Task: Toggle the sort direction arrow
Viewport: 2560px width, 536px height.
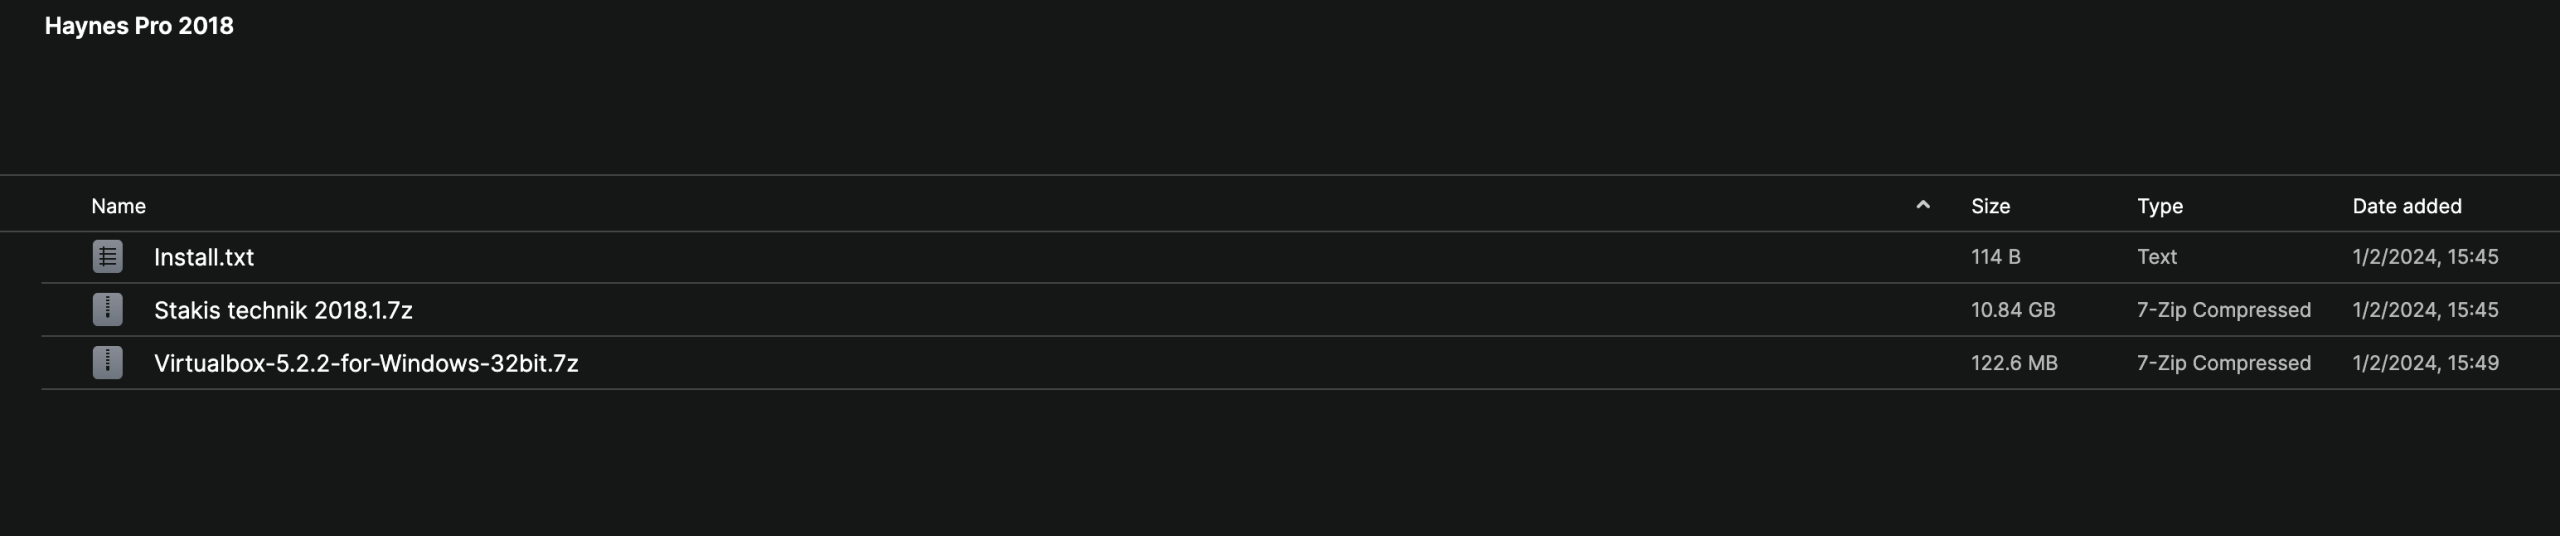Action: [1922, 206]
